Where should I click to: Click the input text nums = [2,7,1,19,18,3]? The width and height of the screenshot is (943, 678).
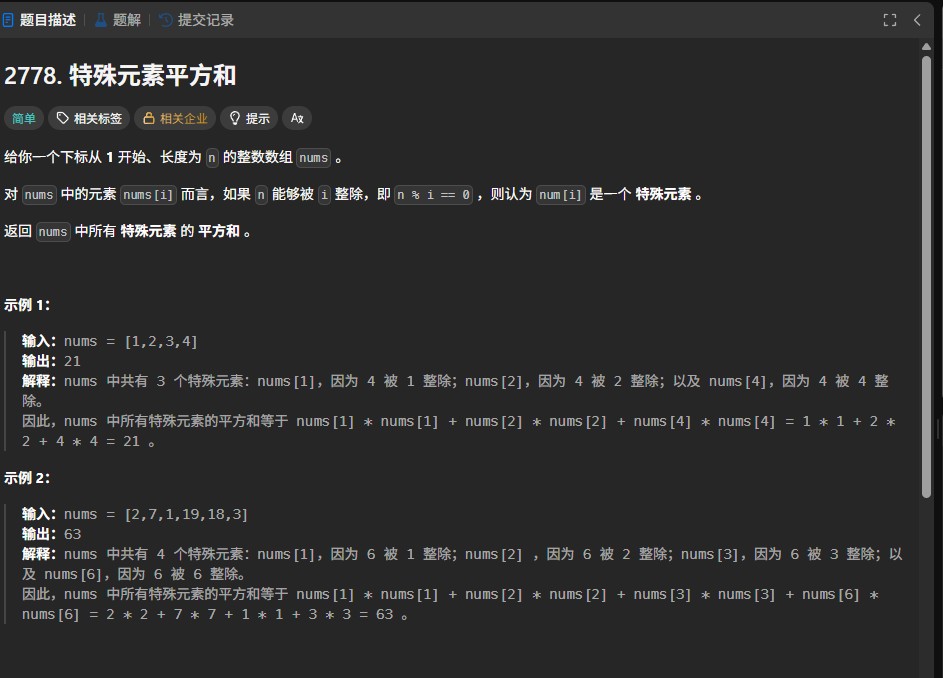point(156,514)
